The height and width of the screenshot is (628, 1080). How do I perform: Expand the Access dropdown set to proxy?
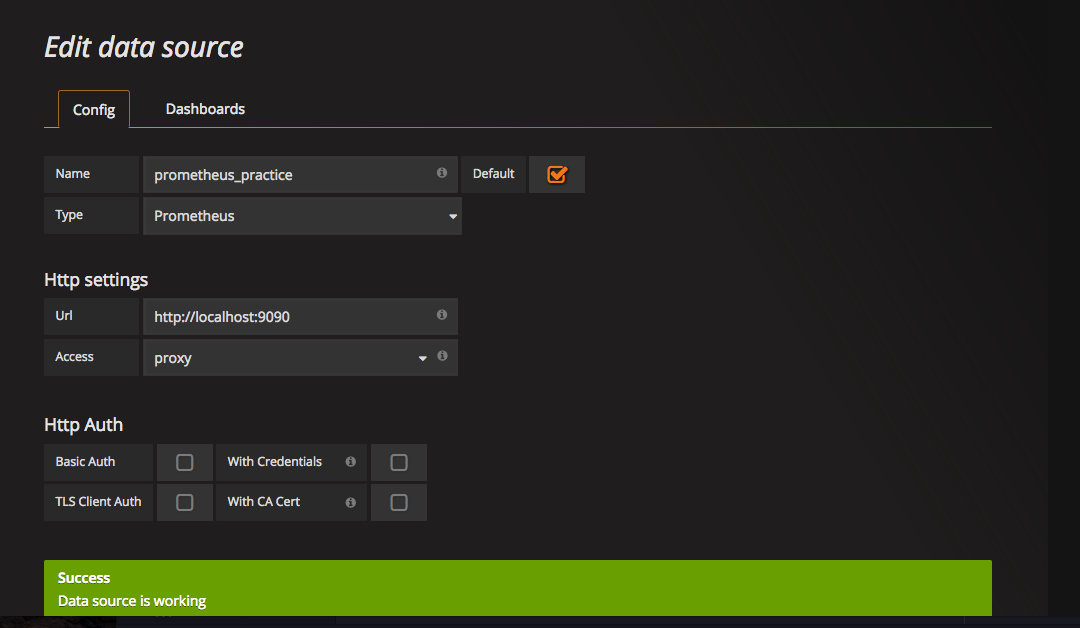288,358
